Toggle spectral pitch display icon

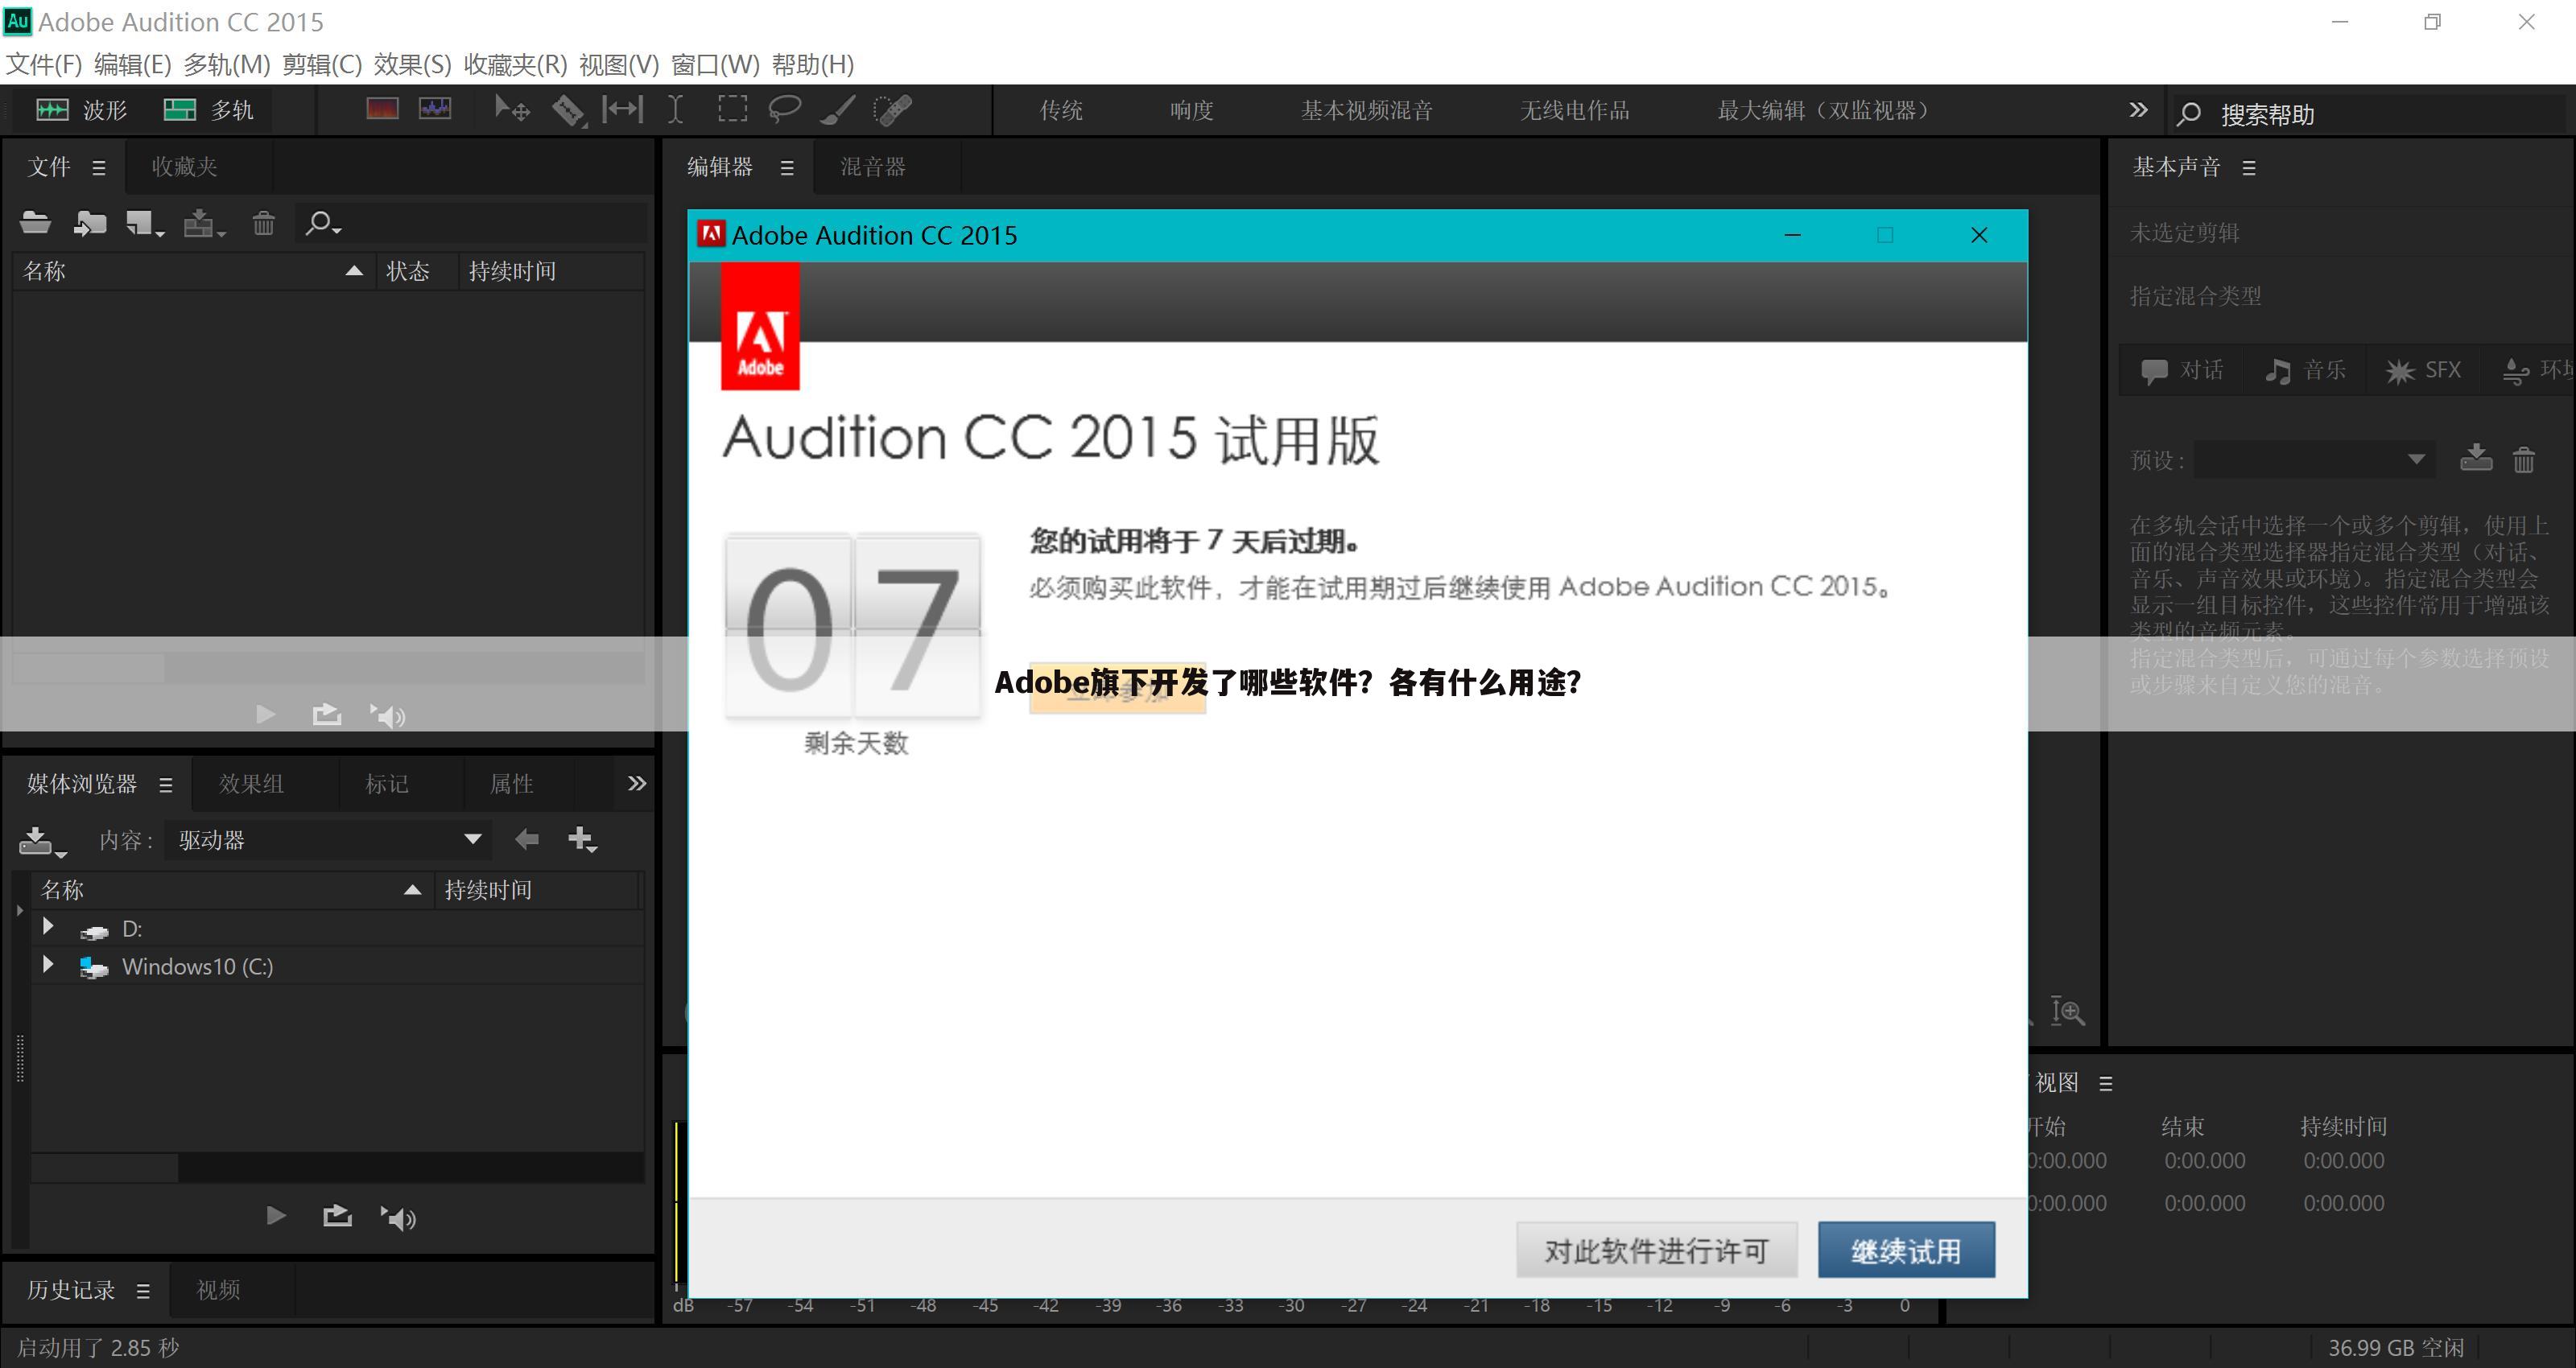(435, 109)
